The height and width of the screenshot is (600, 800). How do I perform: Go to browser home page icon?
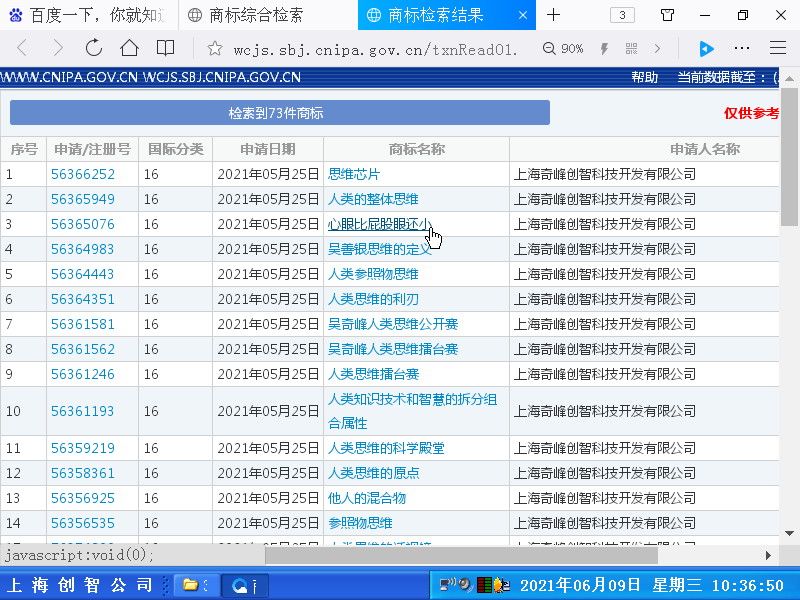click(129, 48)
